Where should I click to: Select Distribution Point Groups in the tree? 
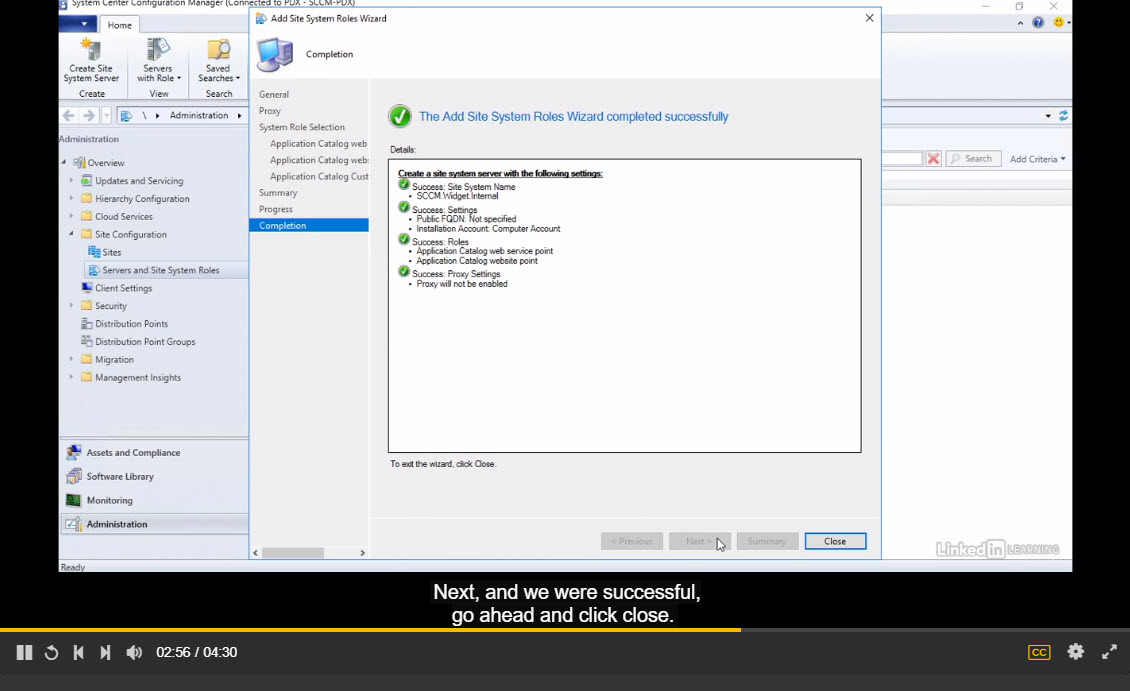tap(145, 342)
